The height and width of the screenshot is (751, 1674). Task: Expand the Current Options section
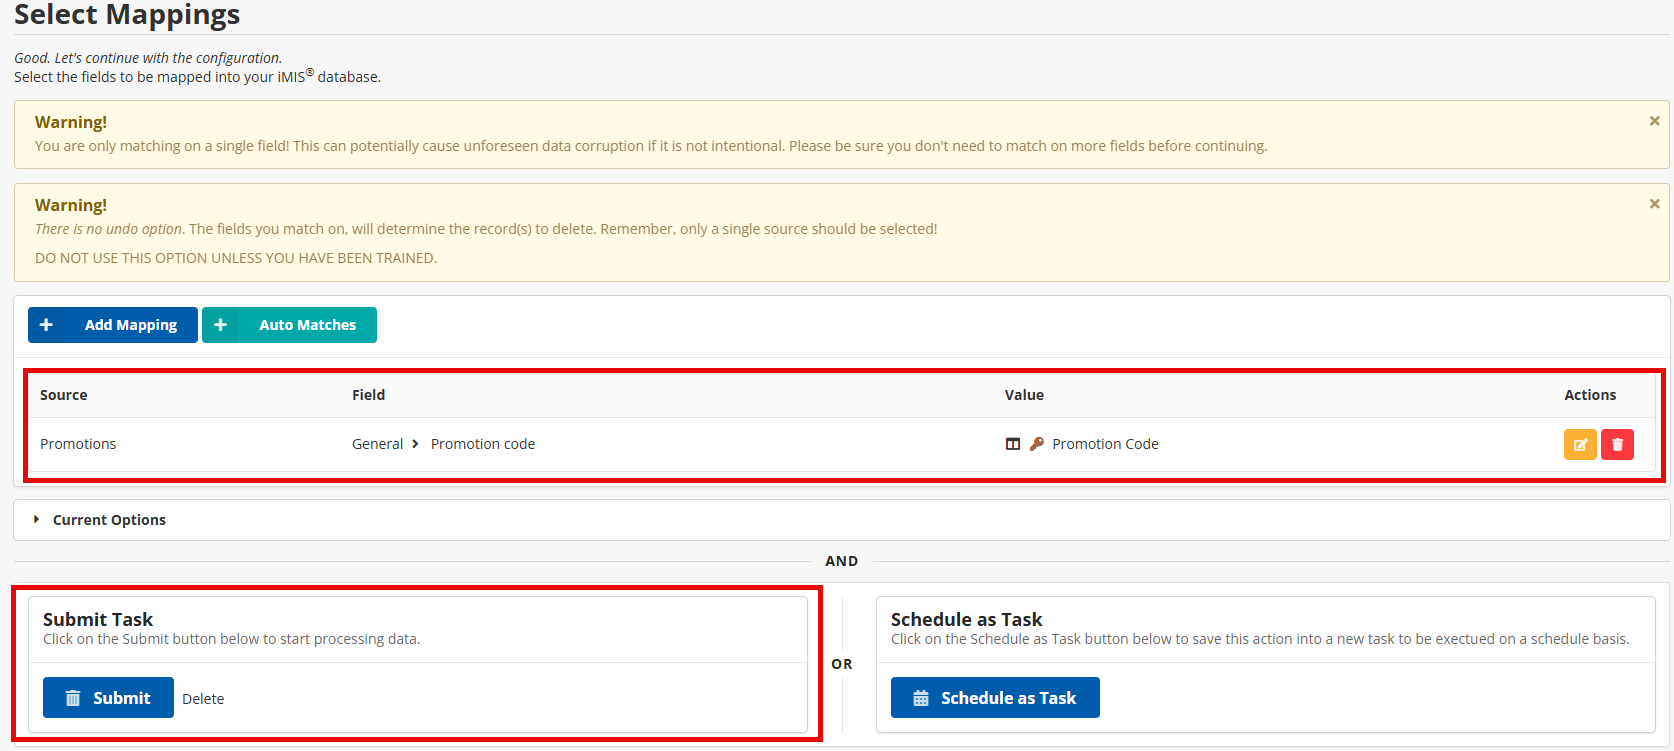tap(109, 520)
